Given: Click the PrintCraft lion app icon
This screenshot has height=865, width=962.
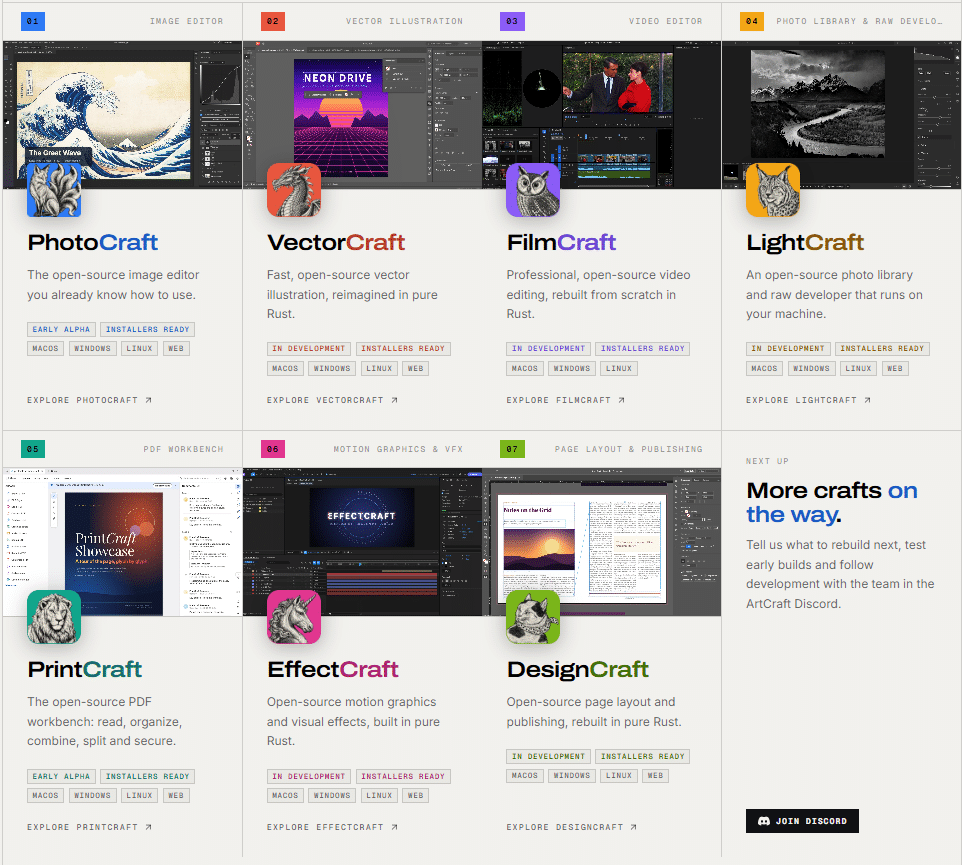Looking at the screenshot, I should [54, 617].
